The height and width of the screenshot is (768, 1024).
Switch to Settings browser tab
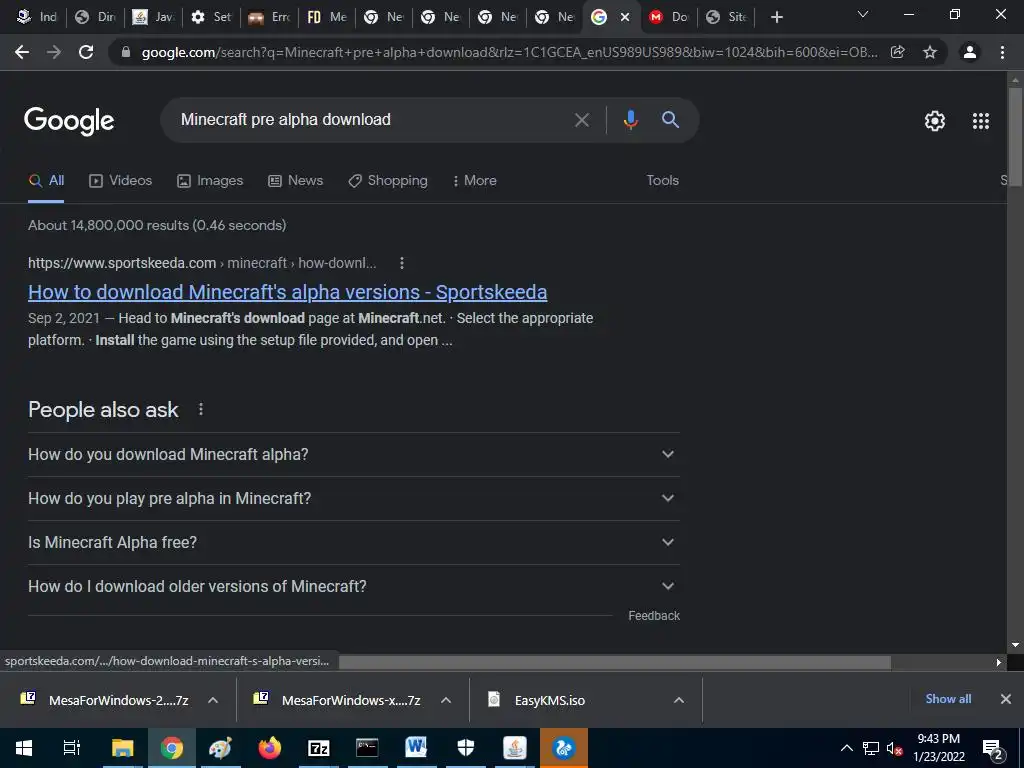[212, 17]
